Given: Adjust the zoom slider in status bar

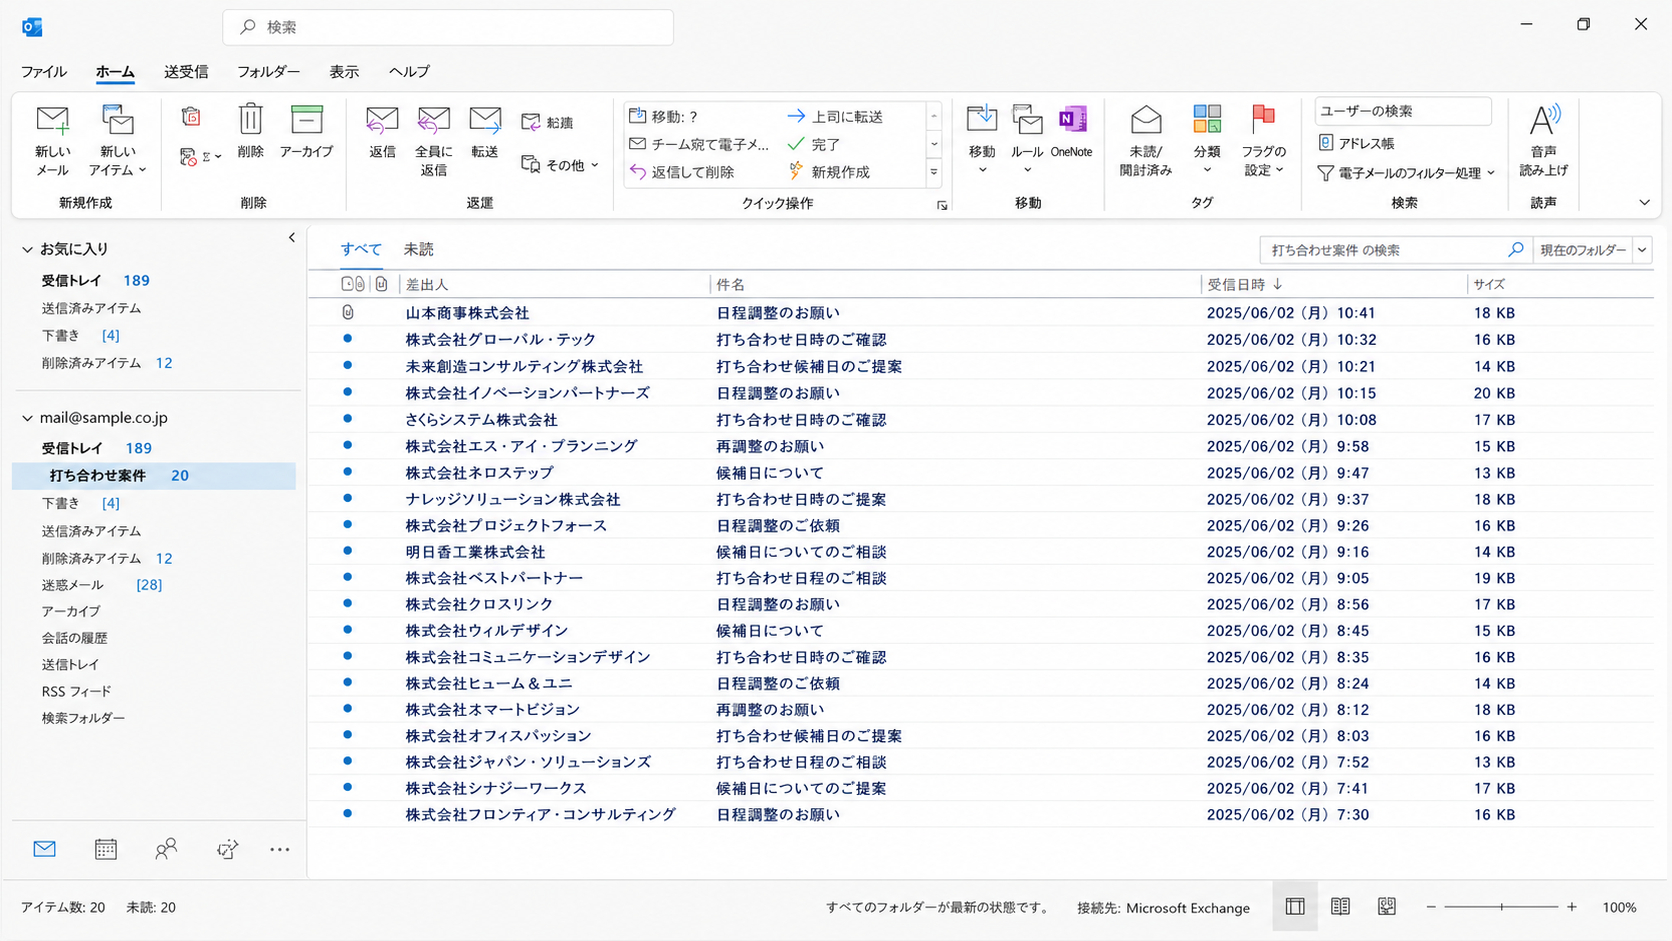Looking at the screenshot, I should click(x=1501, y=907).
